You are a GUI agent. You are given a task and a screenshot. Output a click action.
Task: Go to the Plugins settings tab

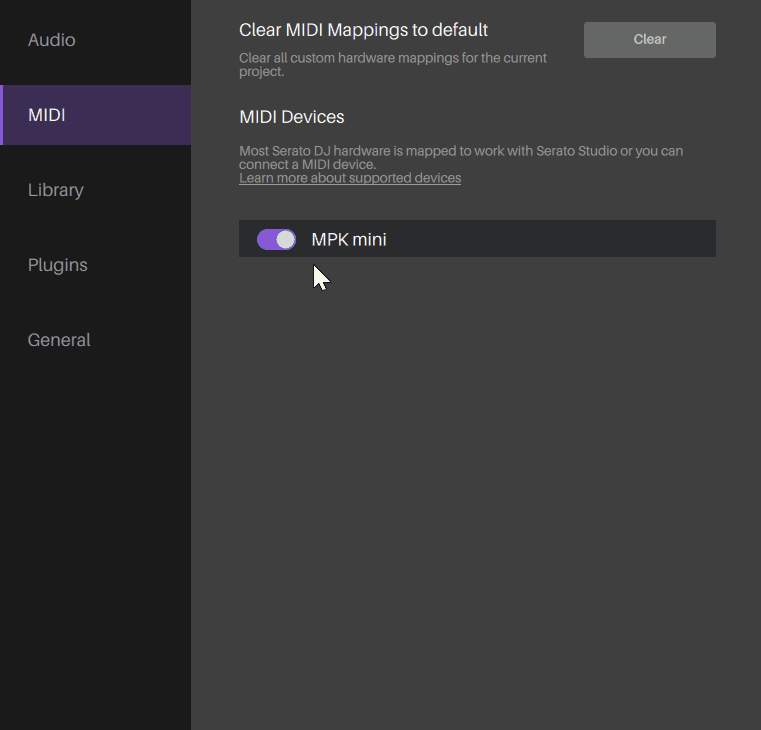coord(58,265)
